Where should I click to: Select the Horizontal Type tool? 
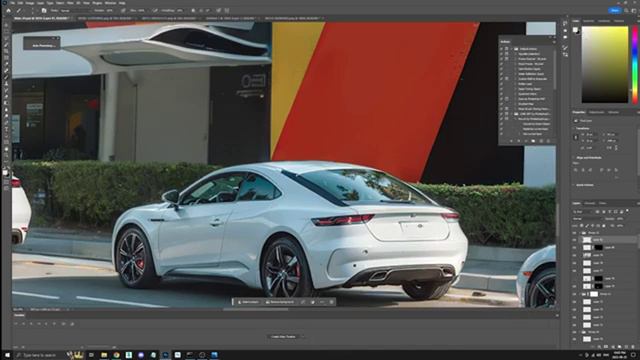6,129
